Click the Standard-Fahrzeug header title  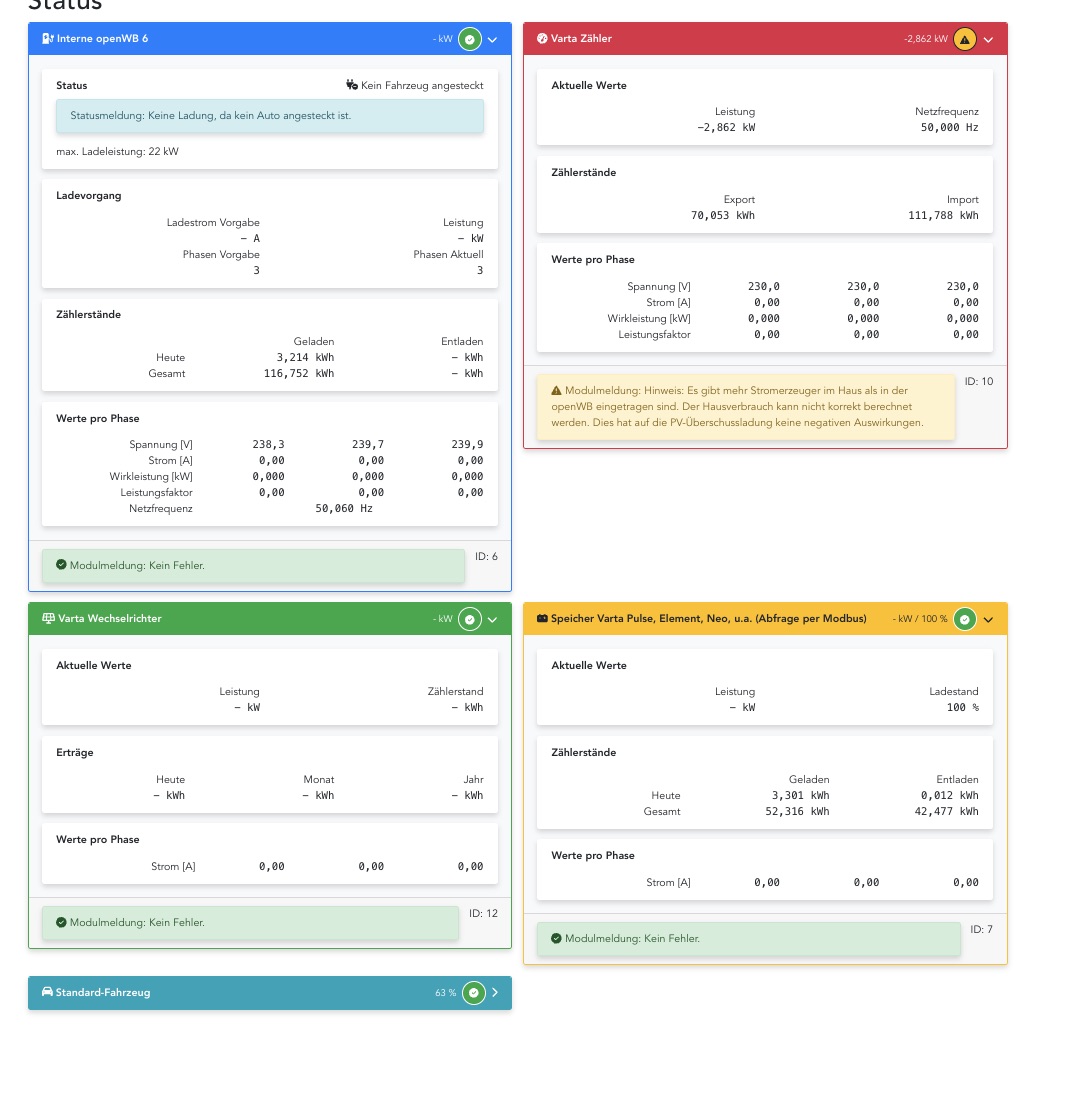(103, 992)
